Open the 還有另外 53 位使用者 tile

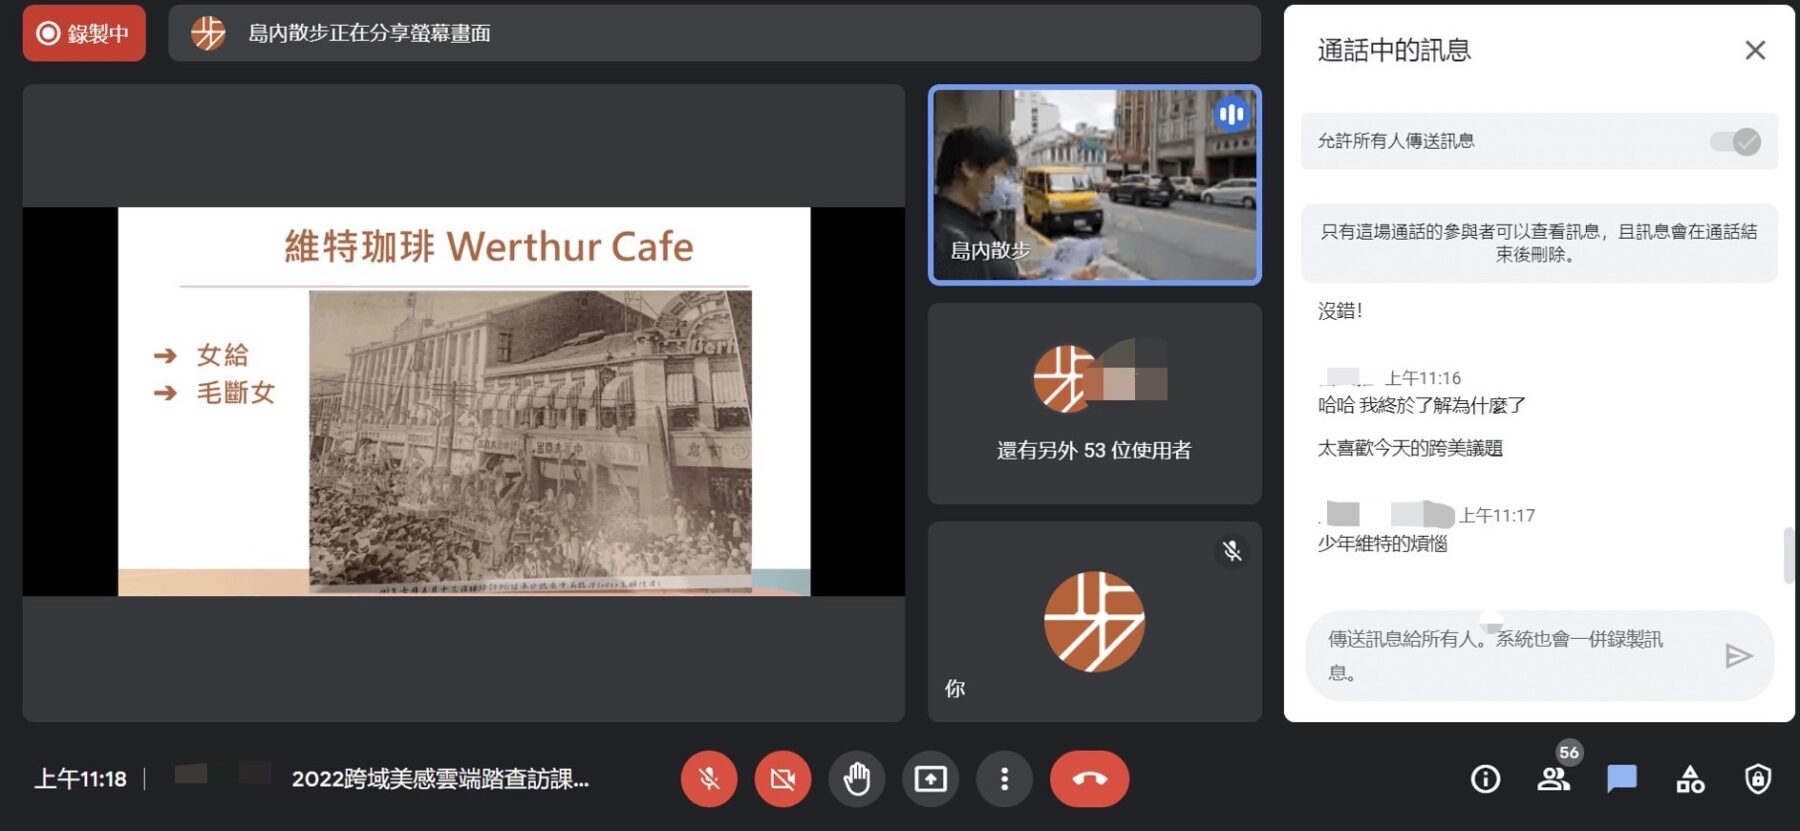pyautogui.click(x=1094, y=404)
